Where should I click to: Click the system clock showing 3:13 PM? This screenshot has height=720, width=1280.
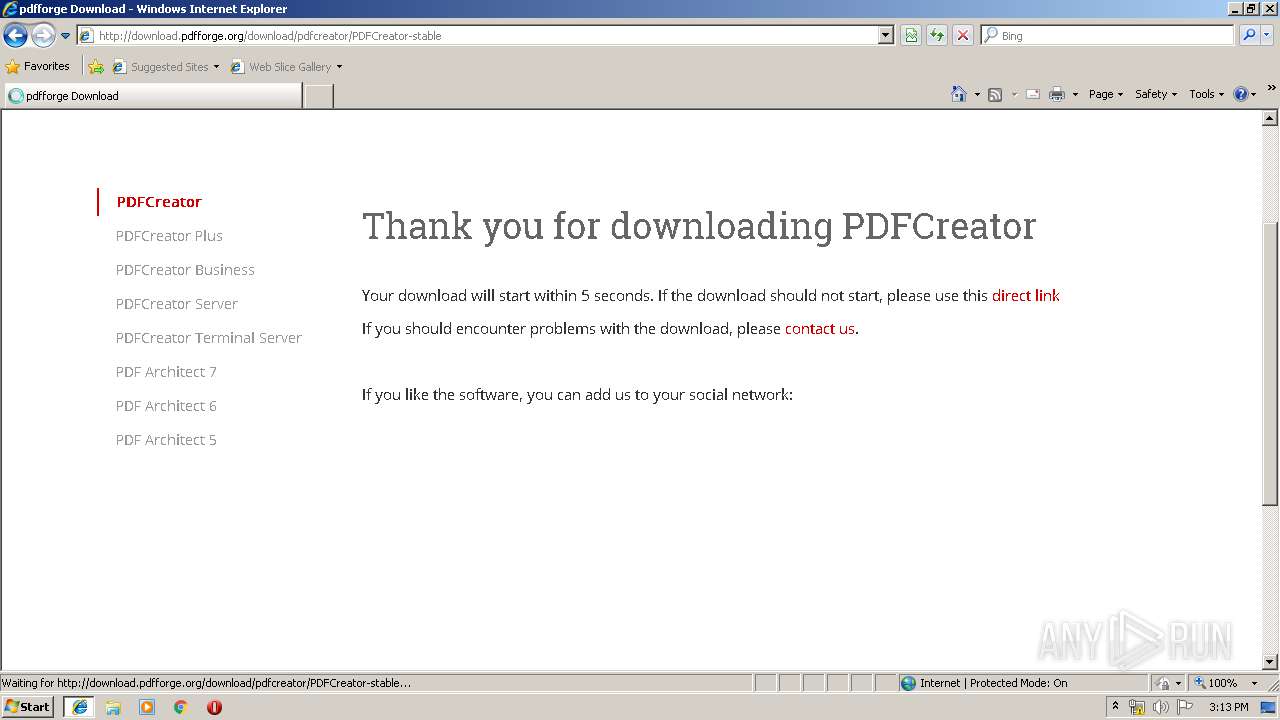click(x=1228, y=707)
